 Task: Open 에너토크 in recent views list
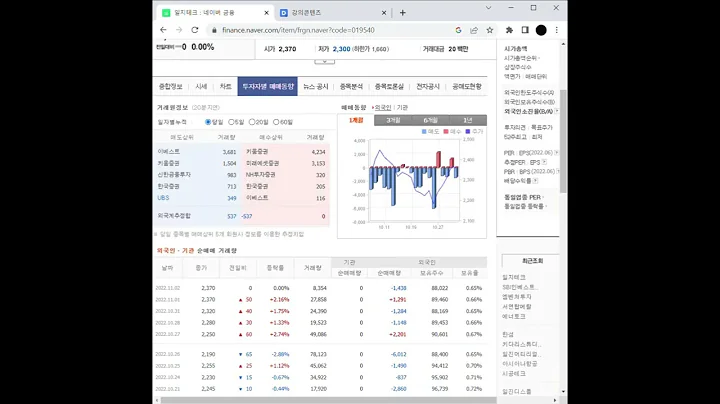514,316
